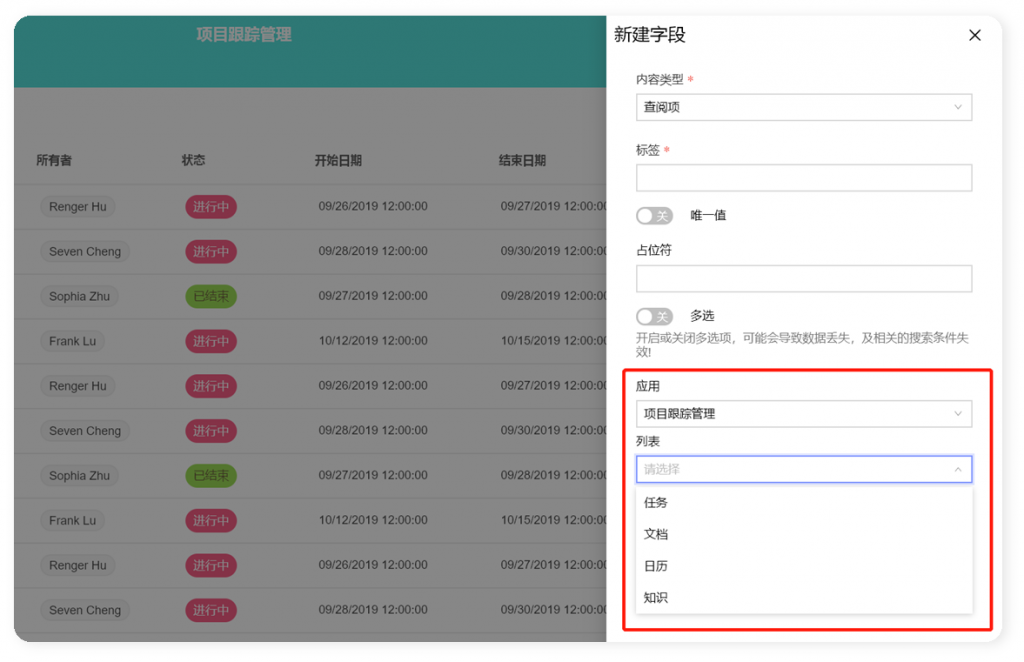The image size is (1024, 662).
Task: Click the 状态 column header
Action: tap(193, 161)
